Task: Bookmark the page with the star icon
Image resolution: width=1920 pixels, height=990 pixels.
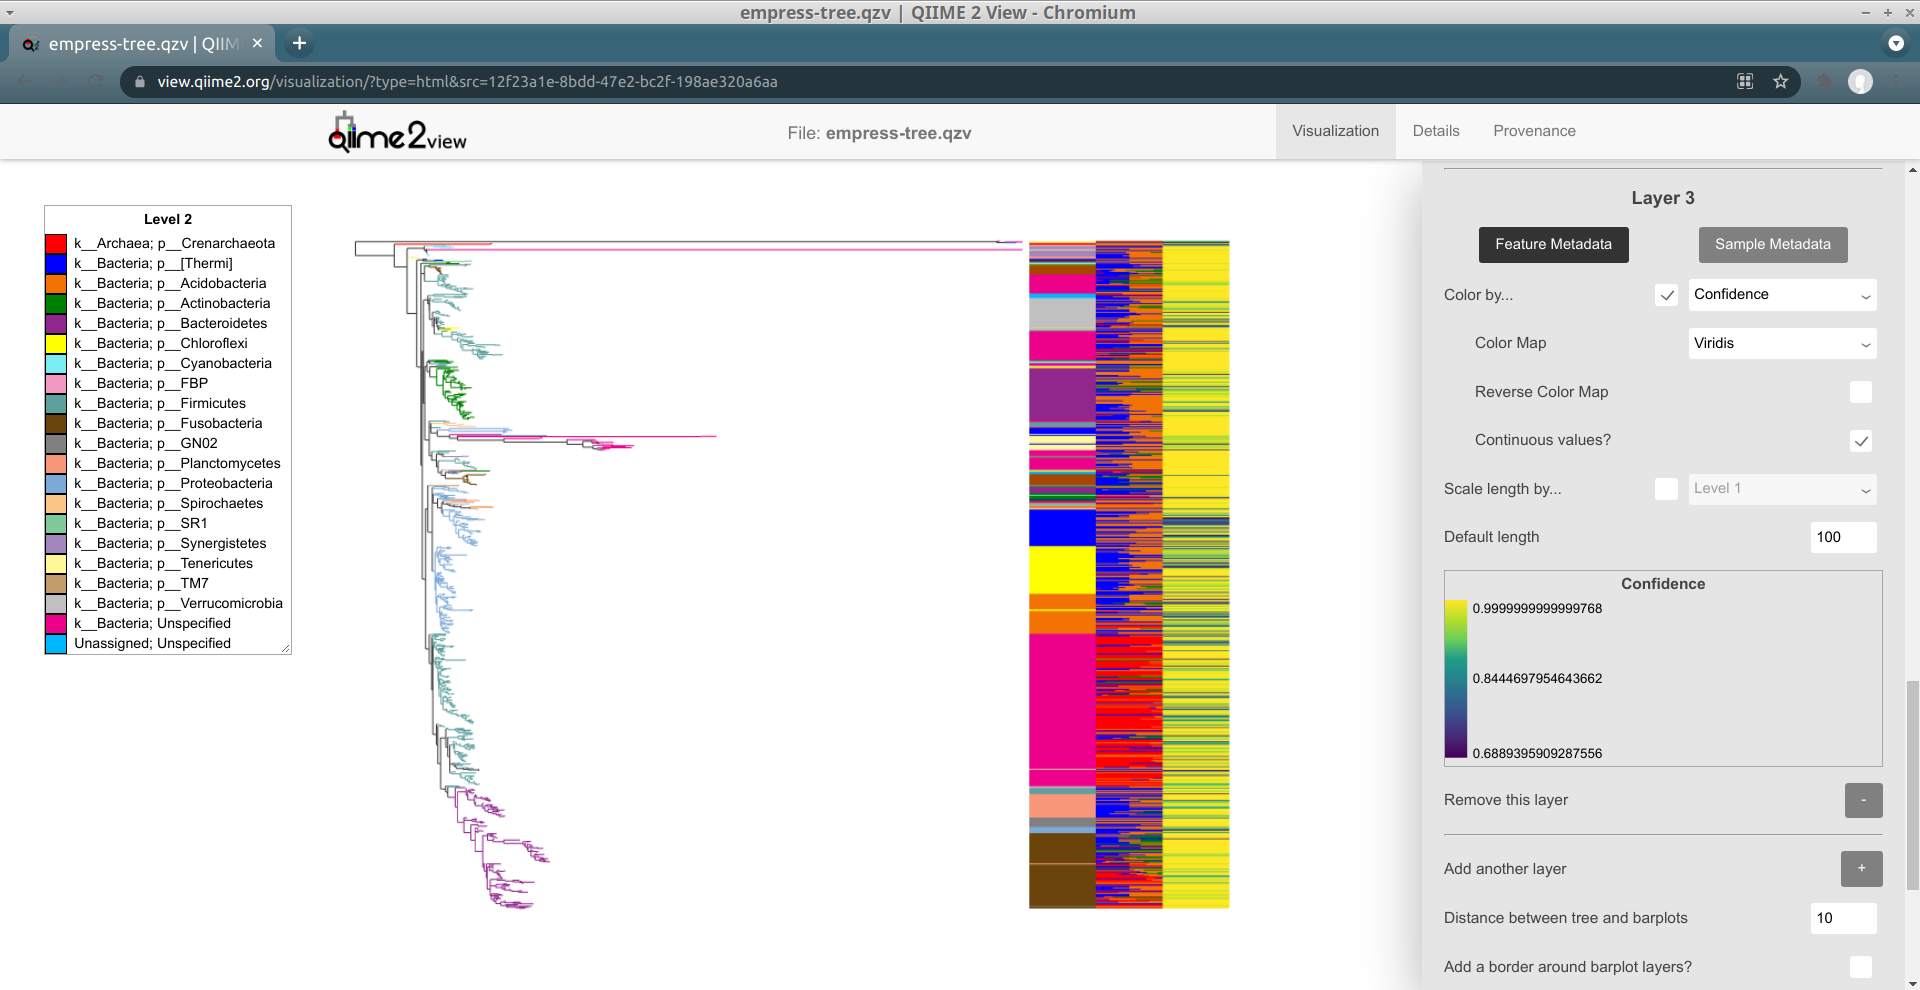Action: point(1781,82)
